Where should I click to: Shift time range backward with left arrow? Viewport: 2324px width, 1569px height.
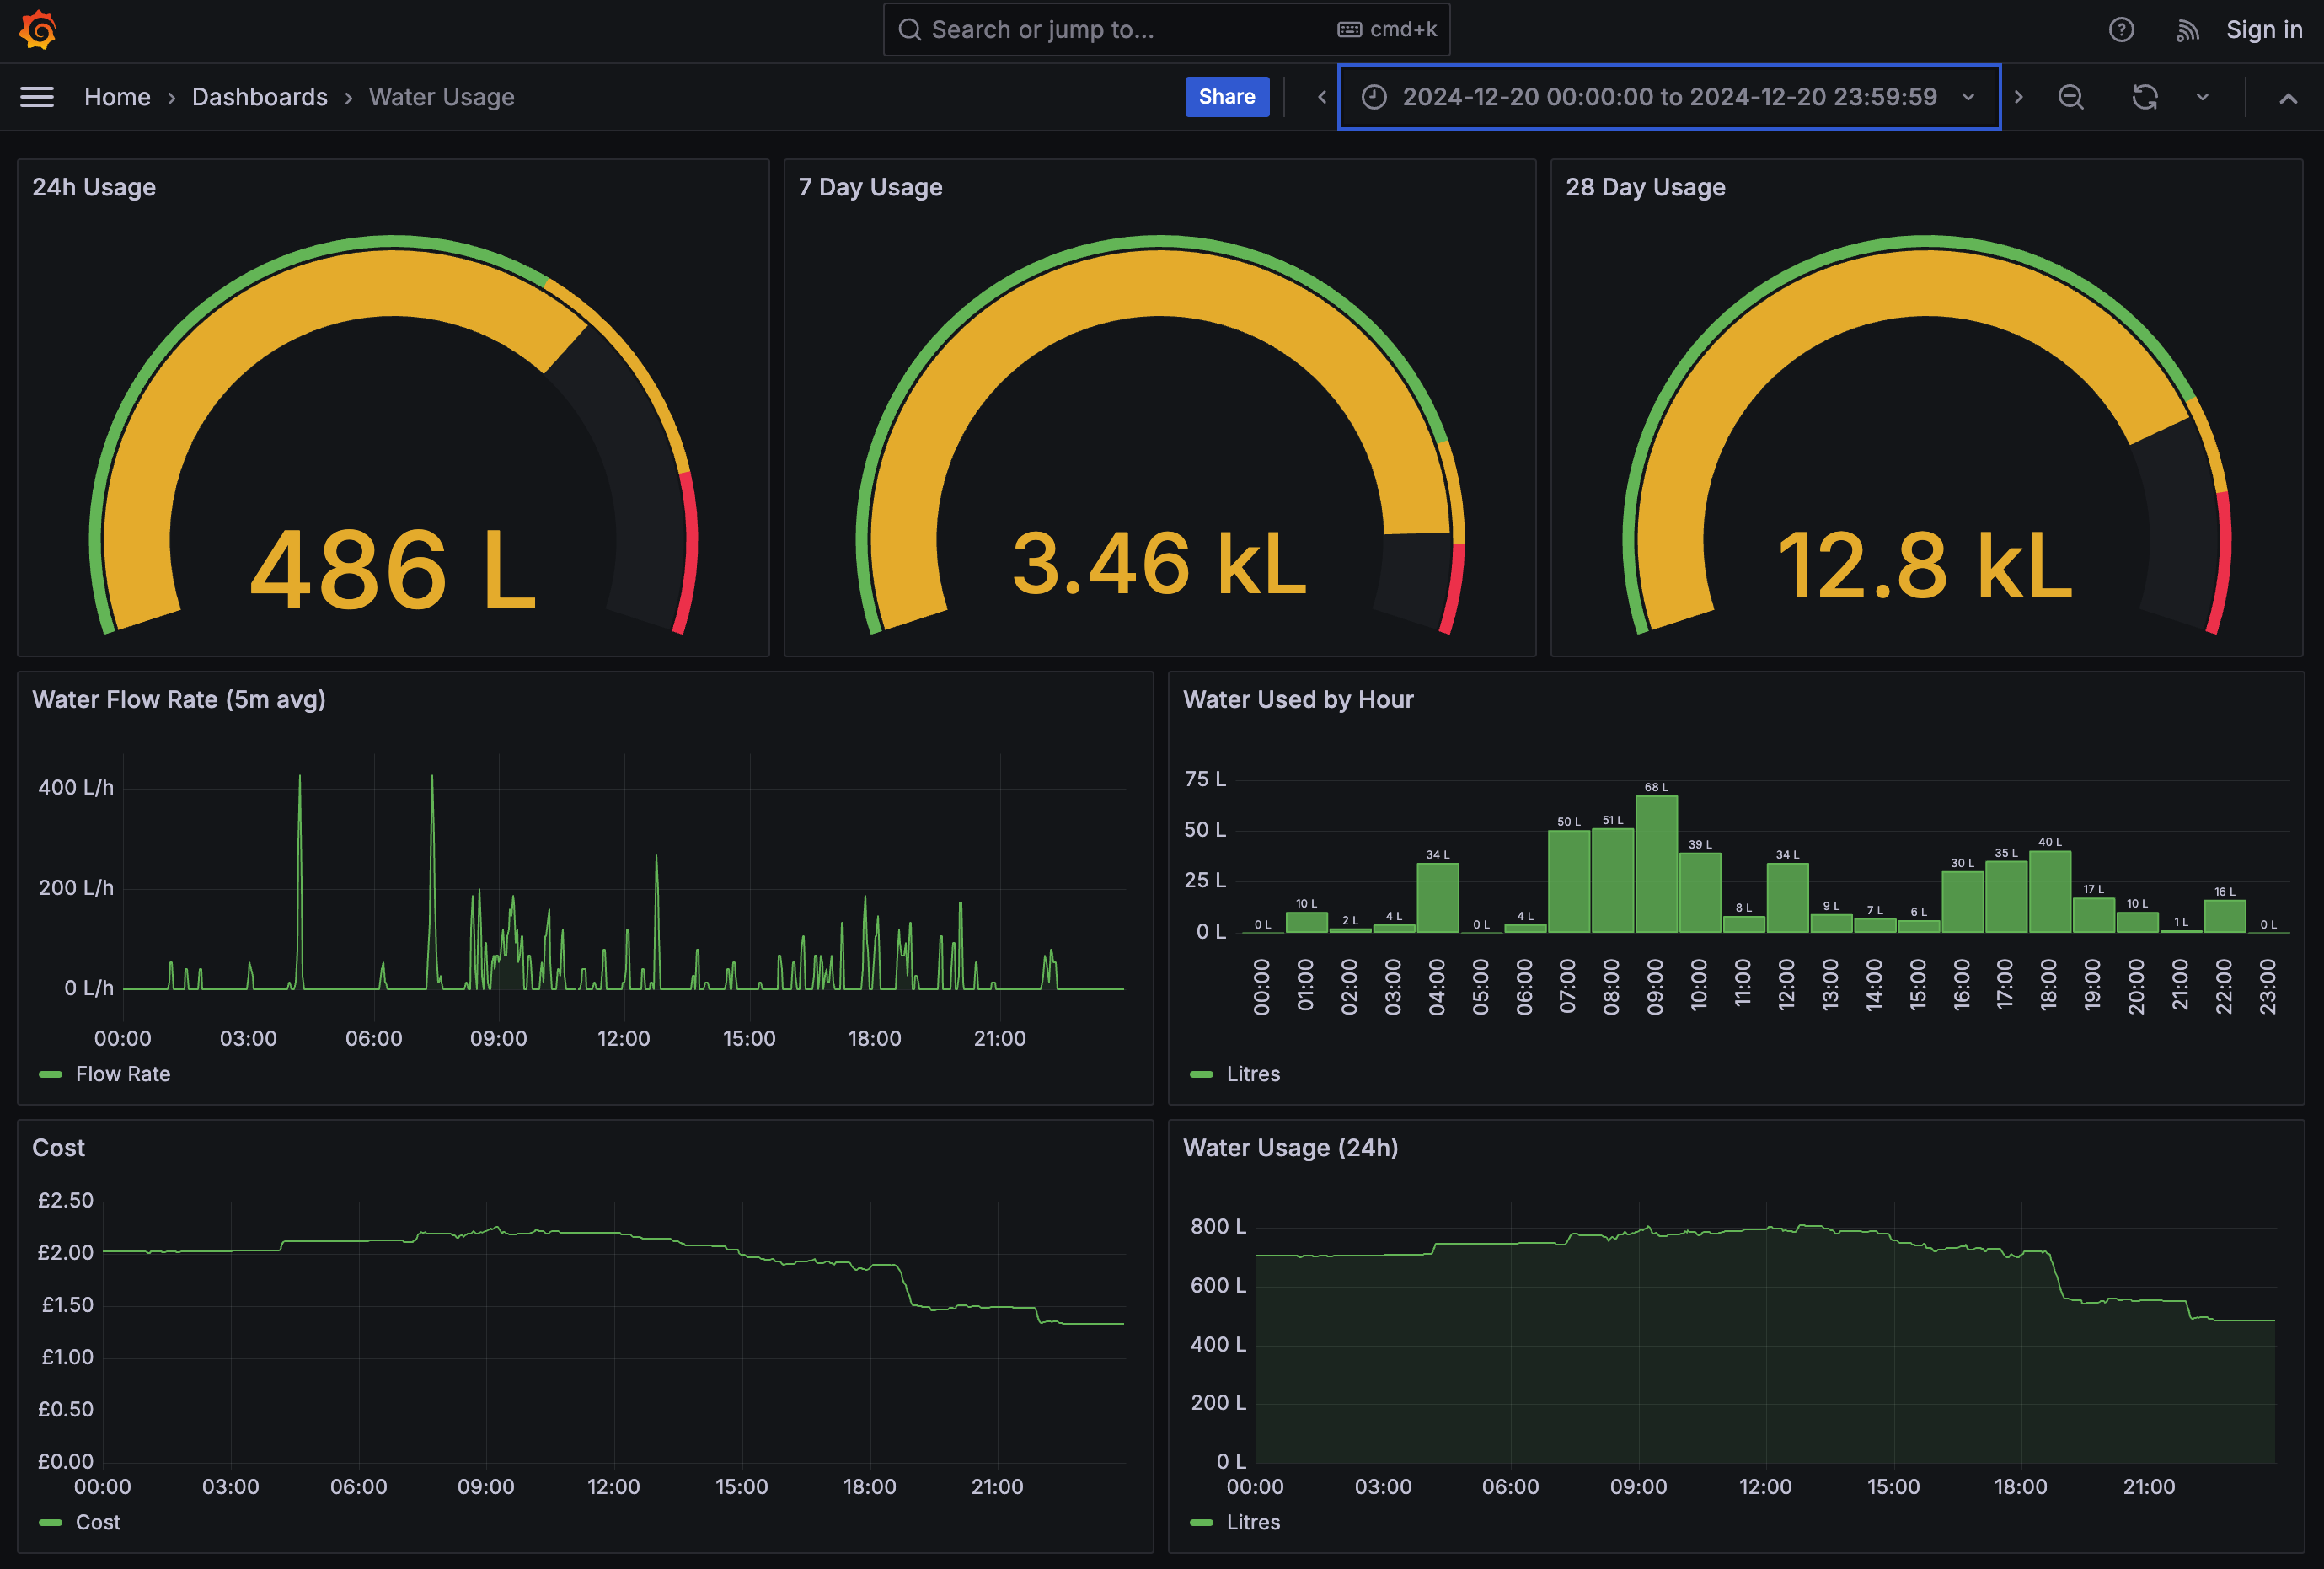[1321, 97]
